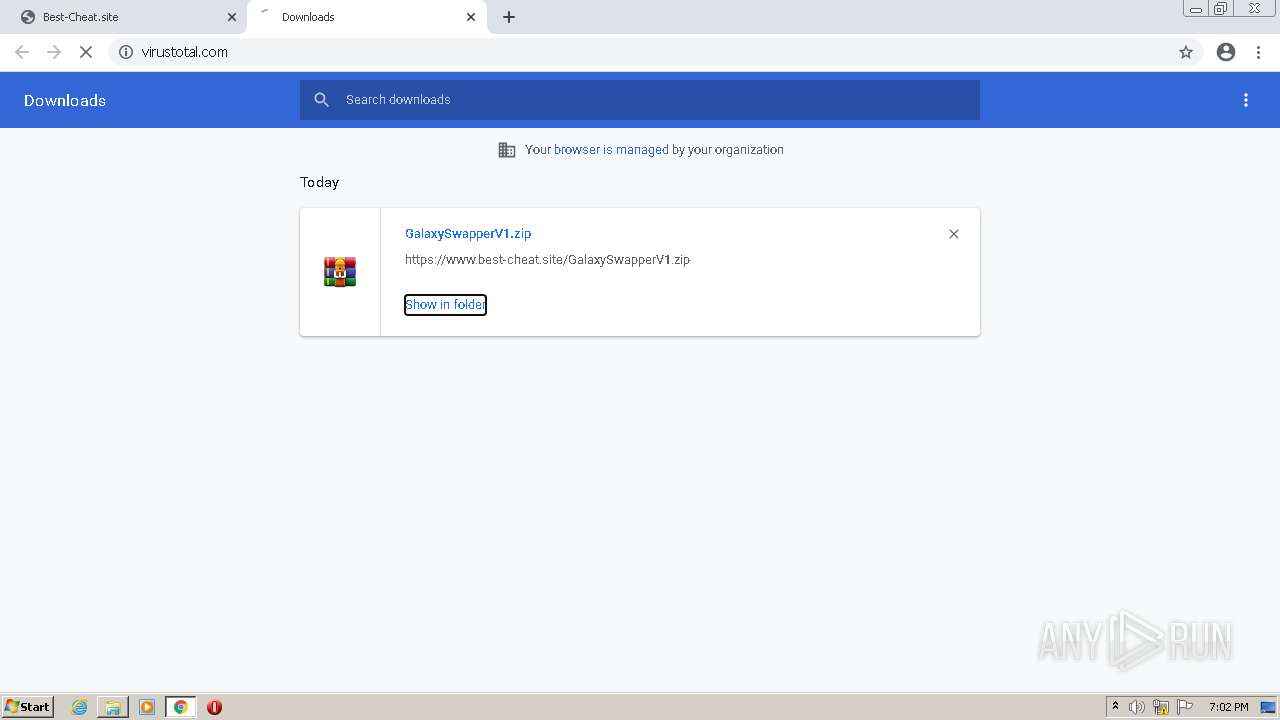Restore down the Chrome window
This screenshot has width=1280, height=720.
(x=1221, y=8)
